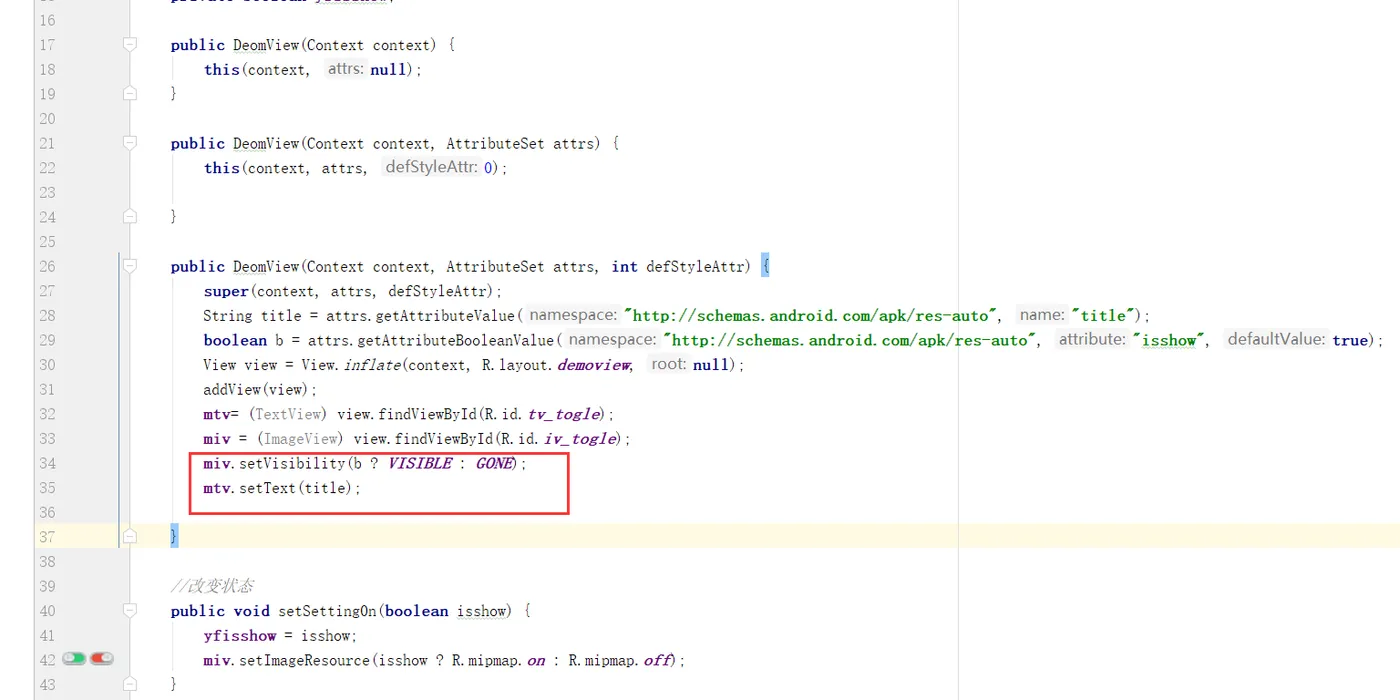Collapse the setSettingOn method at line 40
The width and height of the screenshot is (1400, 700).
[x=129, y=610]
